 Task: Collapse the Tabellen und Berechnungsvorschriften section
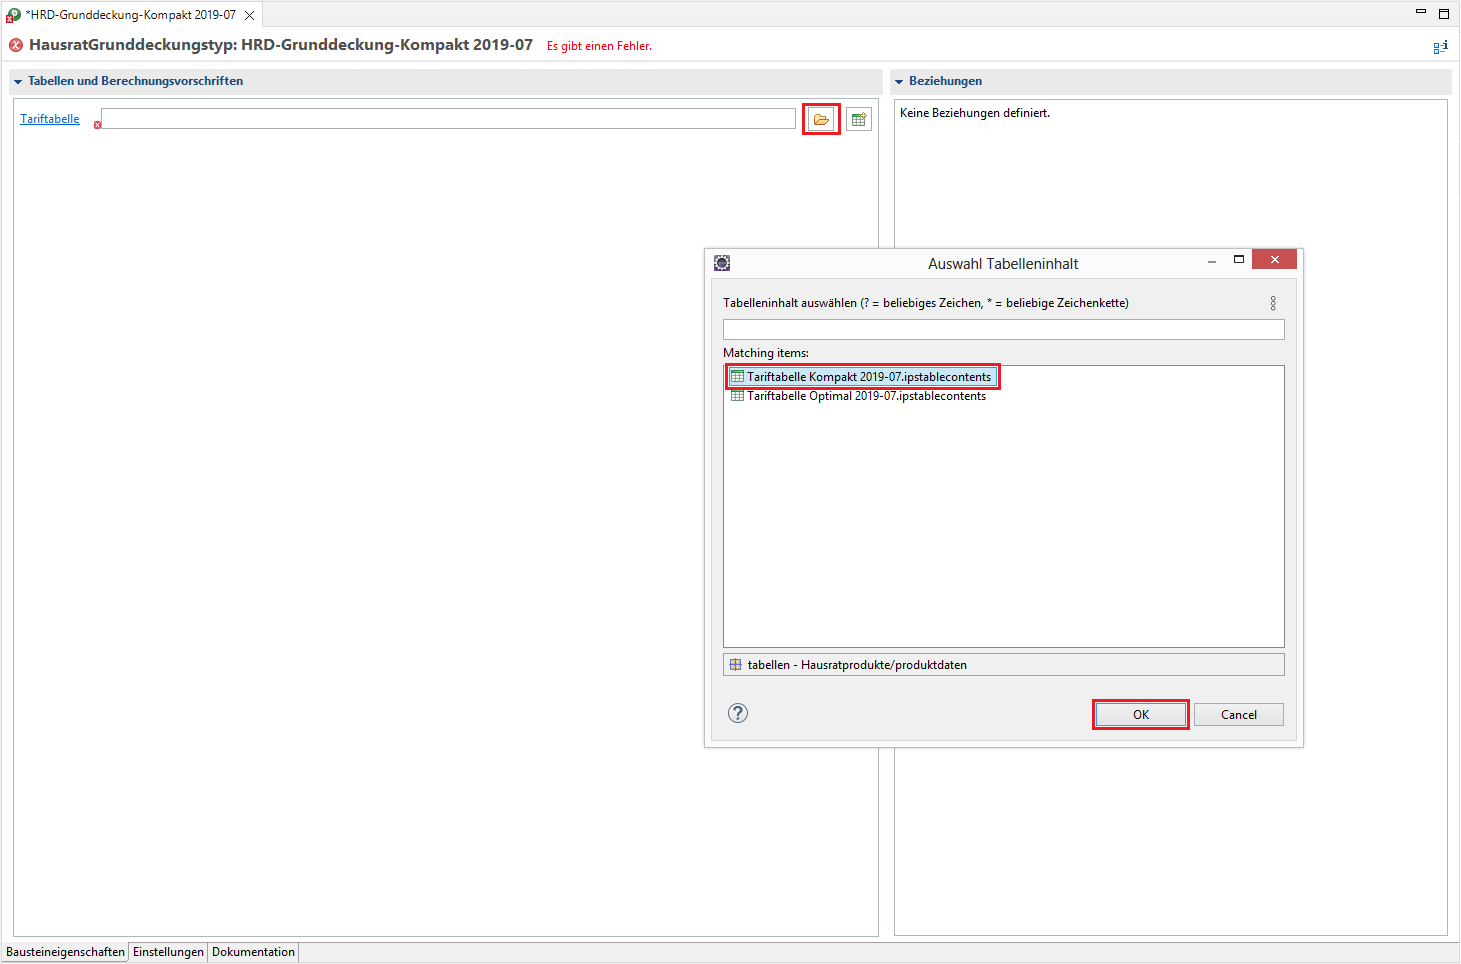18,82
